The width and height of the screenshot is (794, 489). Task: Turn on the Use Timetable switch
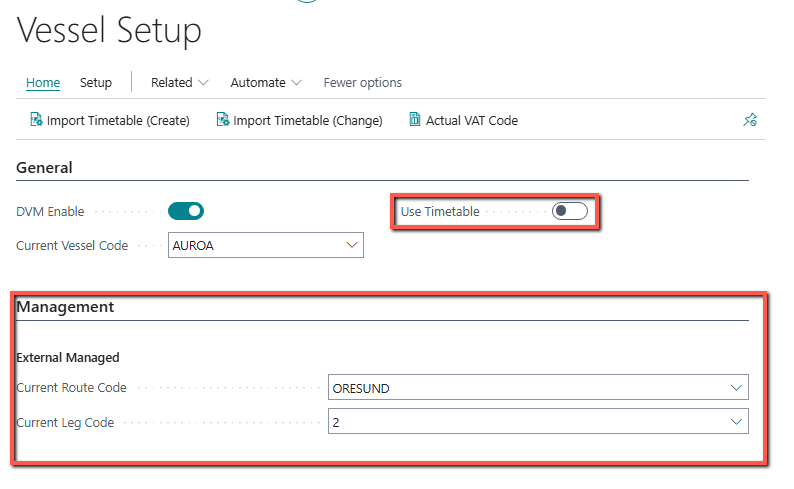tap(570, 211)
